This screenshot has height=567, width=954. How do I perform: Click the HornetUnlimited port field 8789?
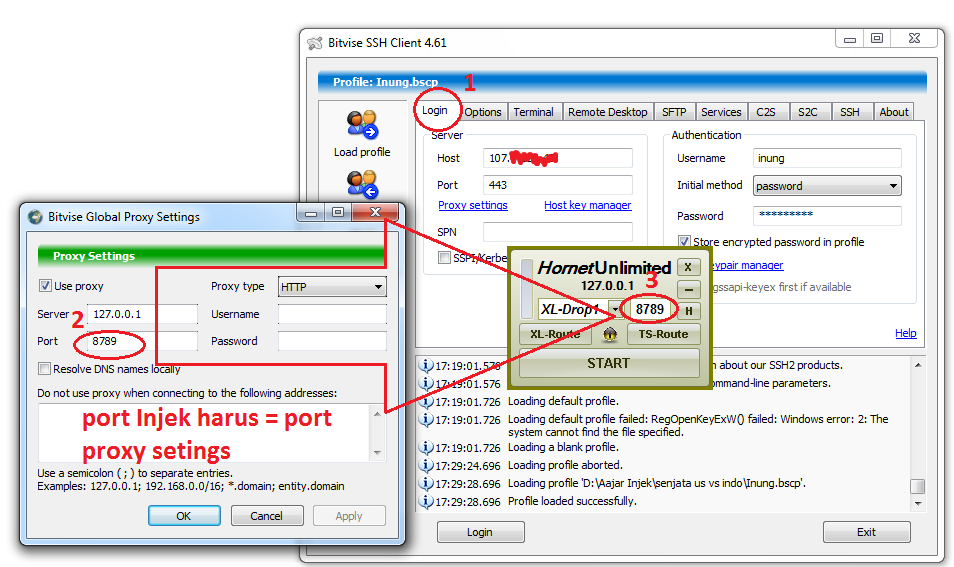pyautogui.click(x=650, y=310)
